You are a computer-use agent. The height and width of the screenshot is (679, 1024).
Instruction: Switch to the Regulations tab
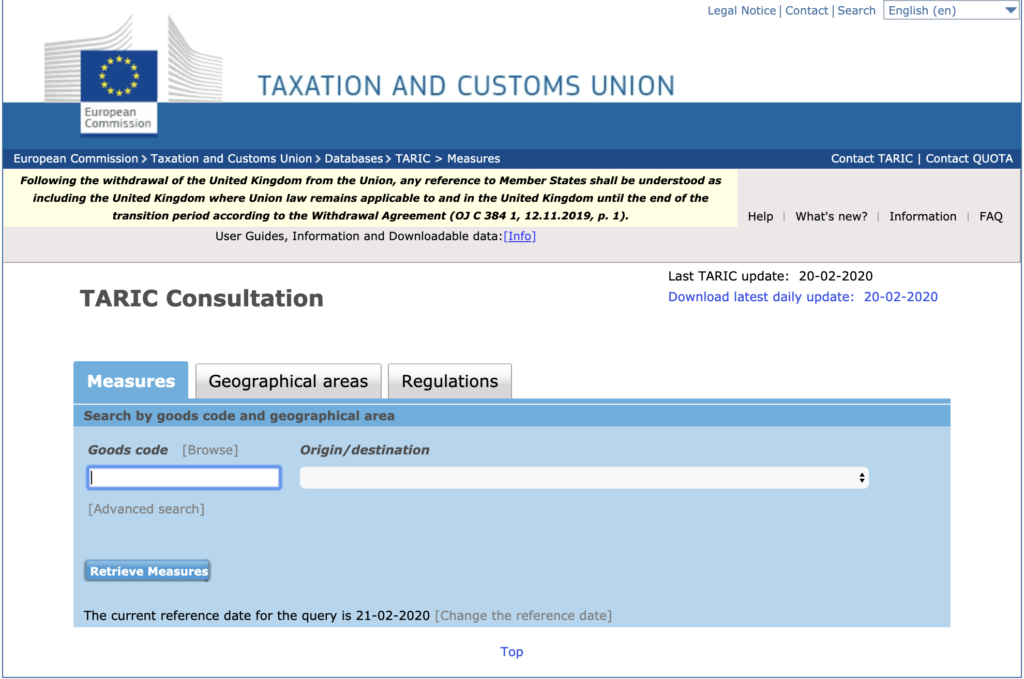(x=449, y=381)
